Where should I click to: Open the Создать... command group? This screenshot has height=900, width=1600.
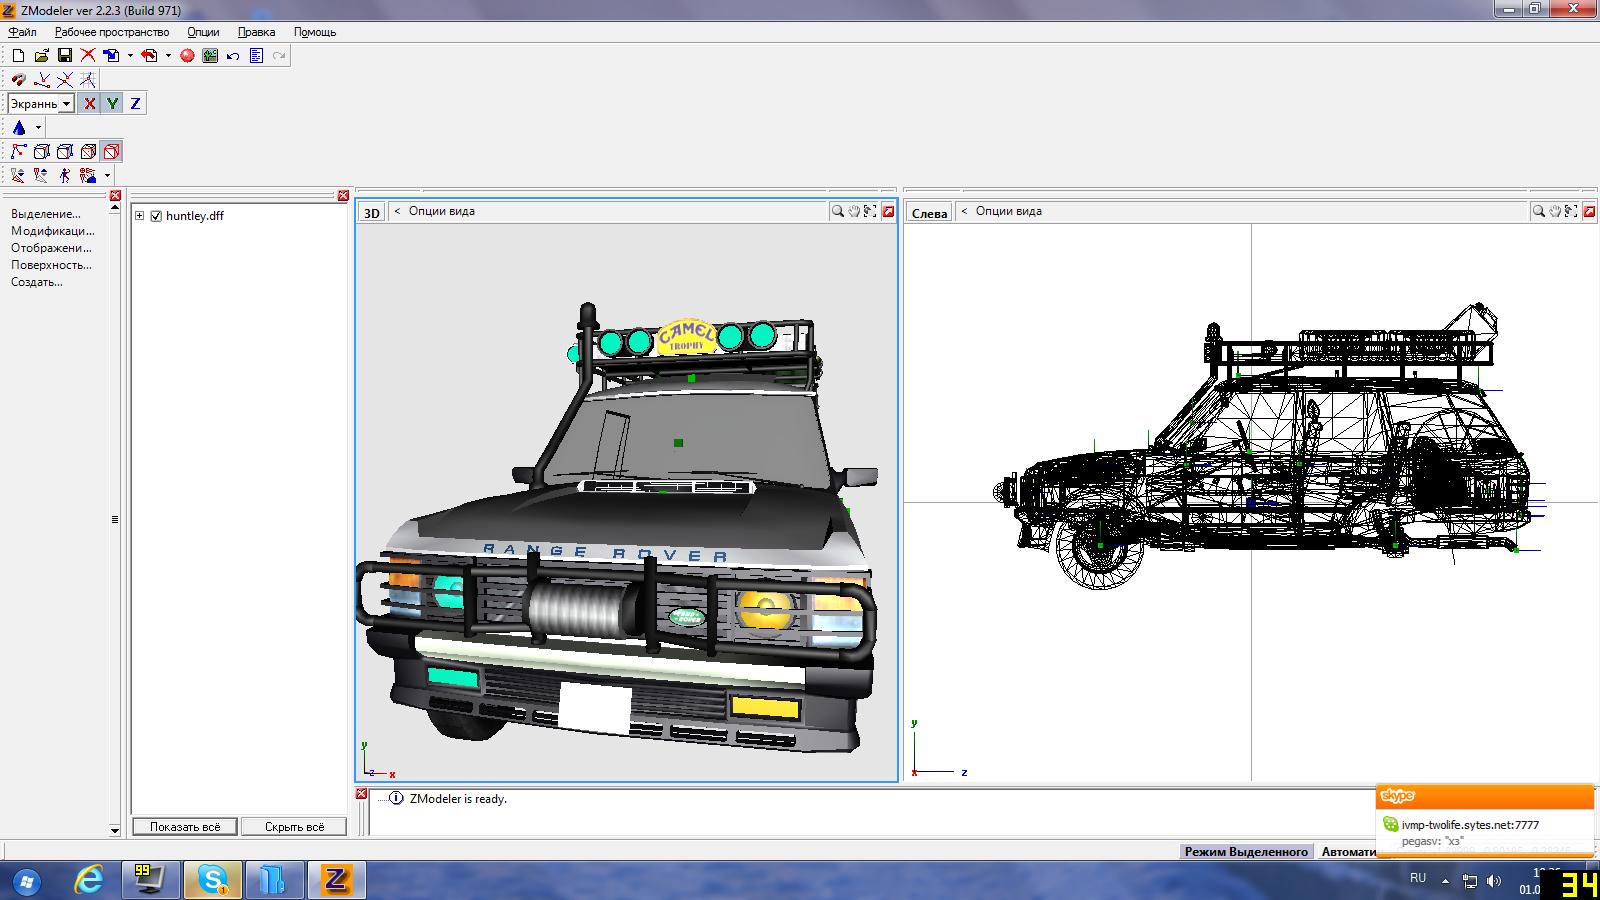tap(37, 282)
